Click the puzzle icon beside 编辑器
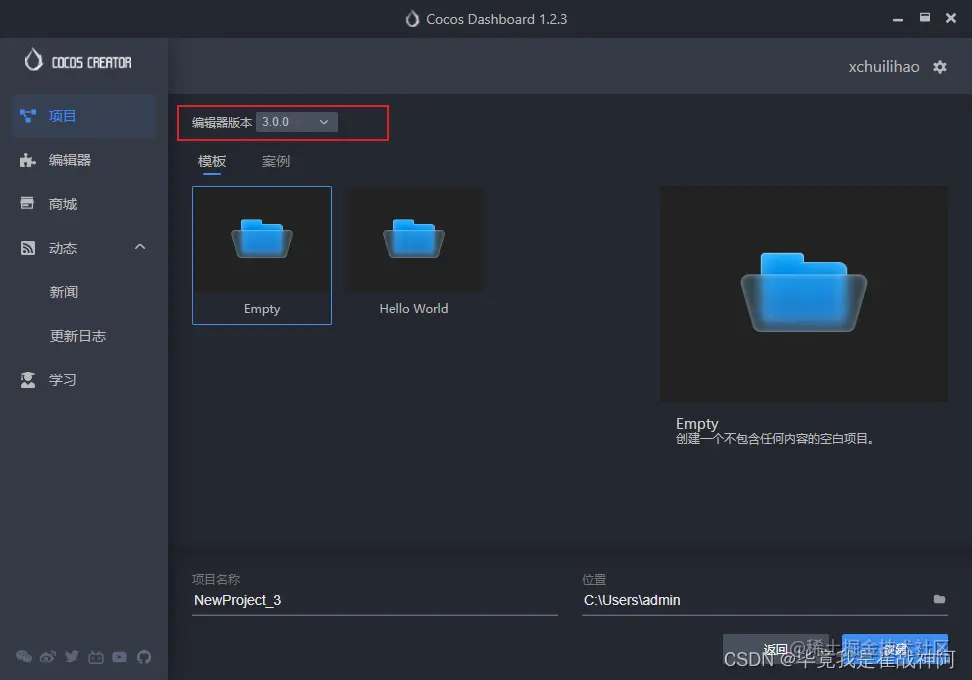The width and height of the screenshot is (972, 680). point(28,161)
